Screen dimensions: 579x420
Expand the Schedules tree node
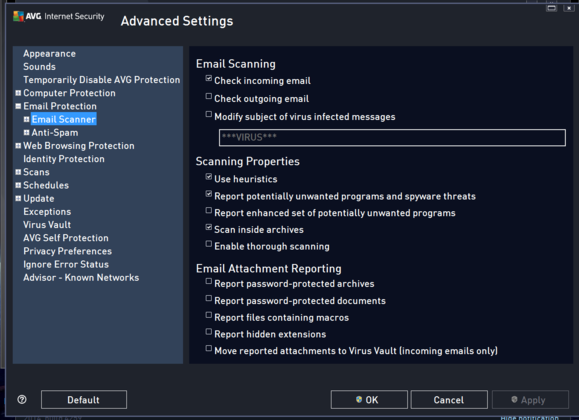point(18,185)
